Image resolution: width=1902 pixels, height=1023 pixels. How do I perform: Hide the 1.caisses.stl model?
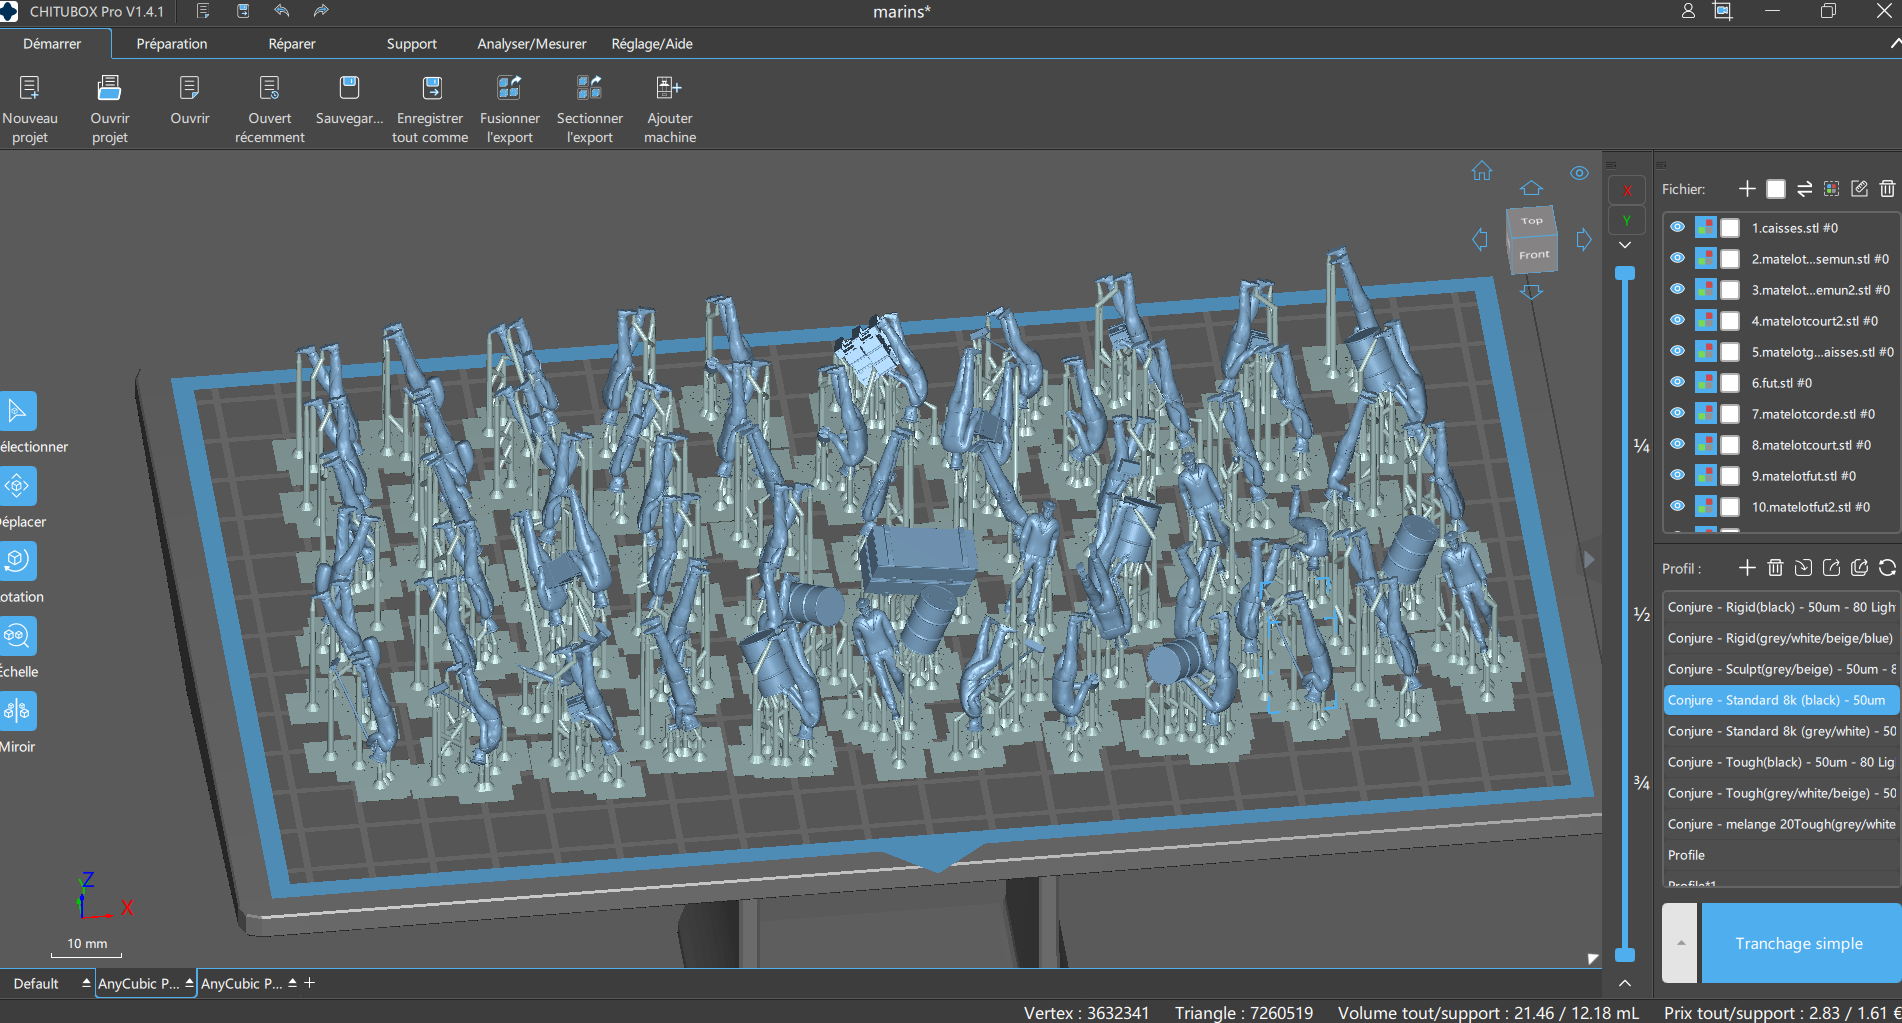(1677, 228)
